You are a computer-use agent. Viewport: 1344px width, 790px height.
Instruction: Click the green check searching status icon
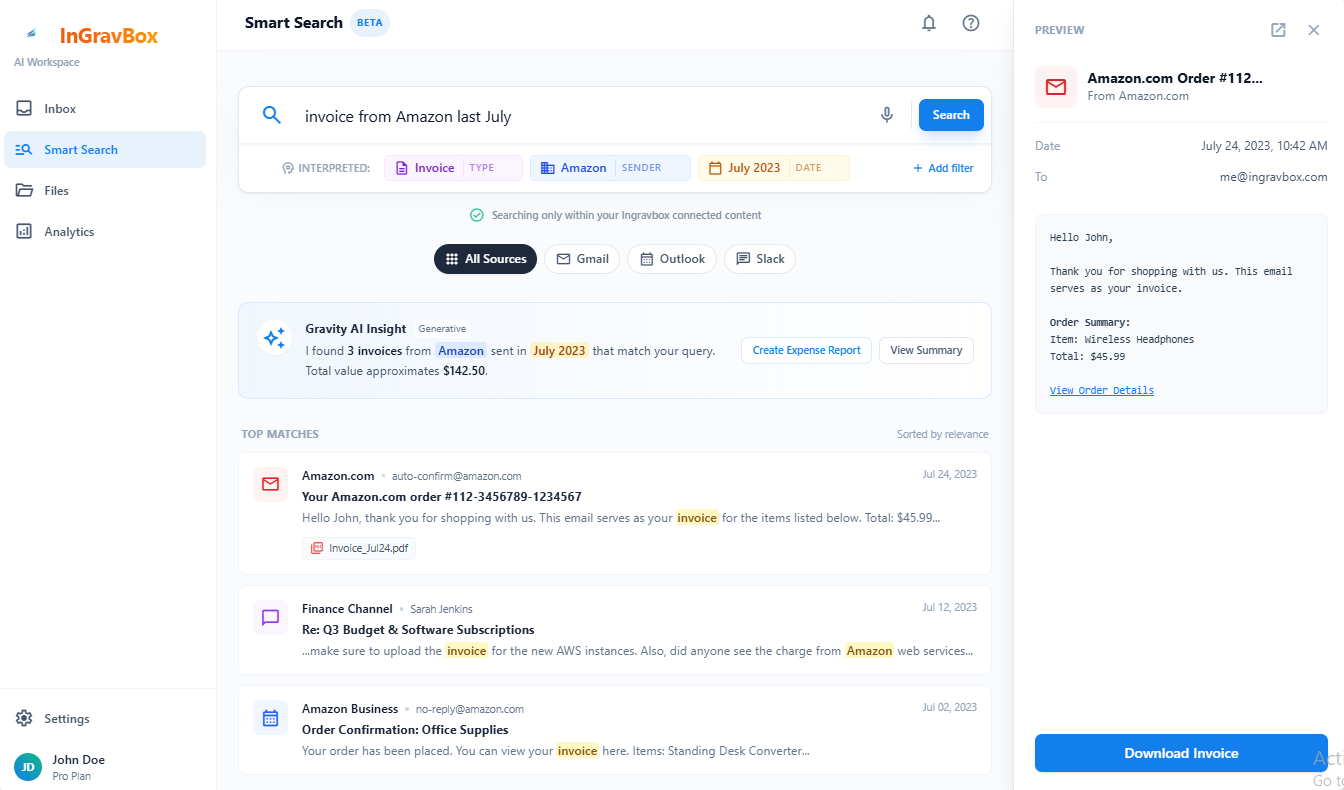click(477, 215)
